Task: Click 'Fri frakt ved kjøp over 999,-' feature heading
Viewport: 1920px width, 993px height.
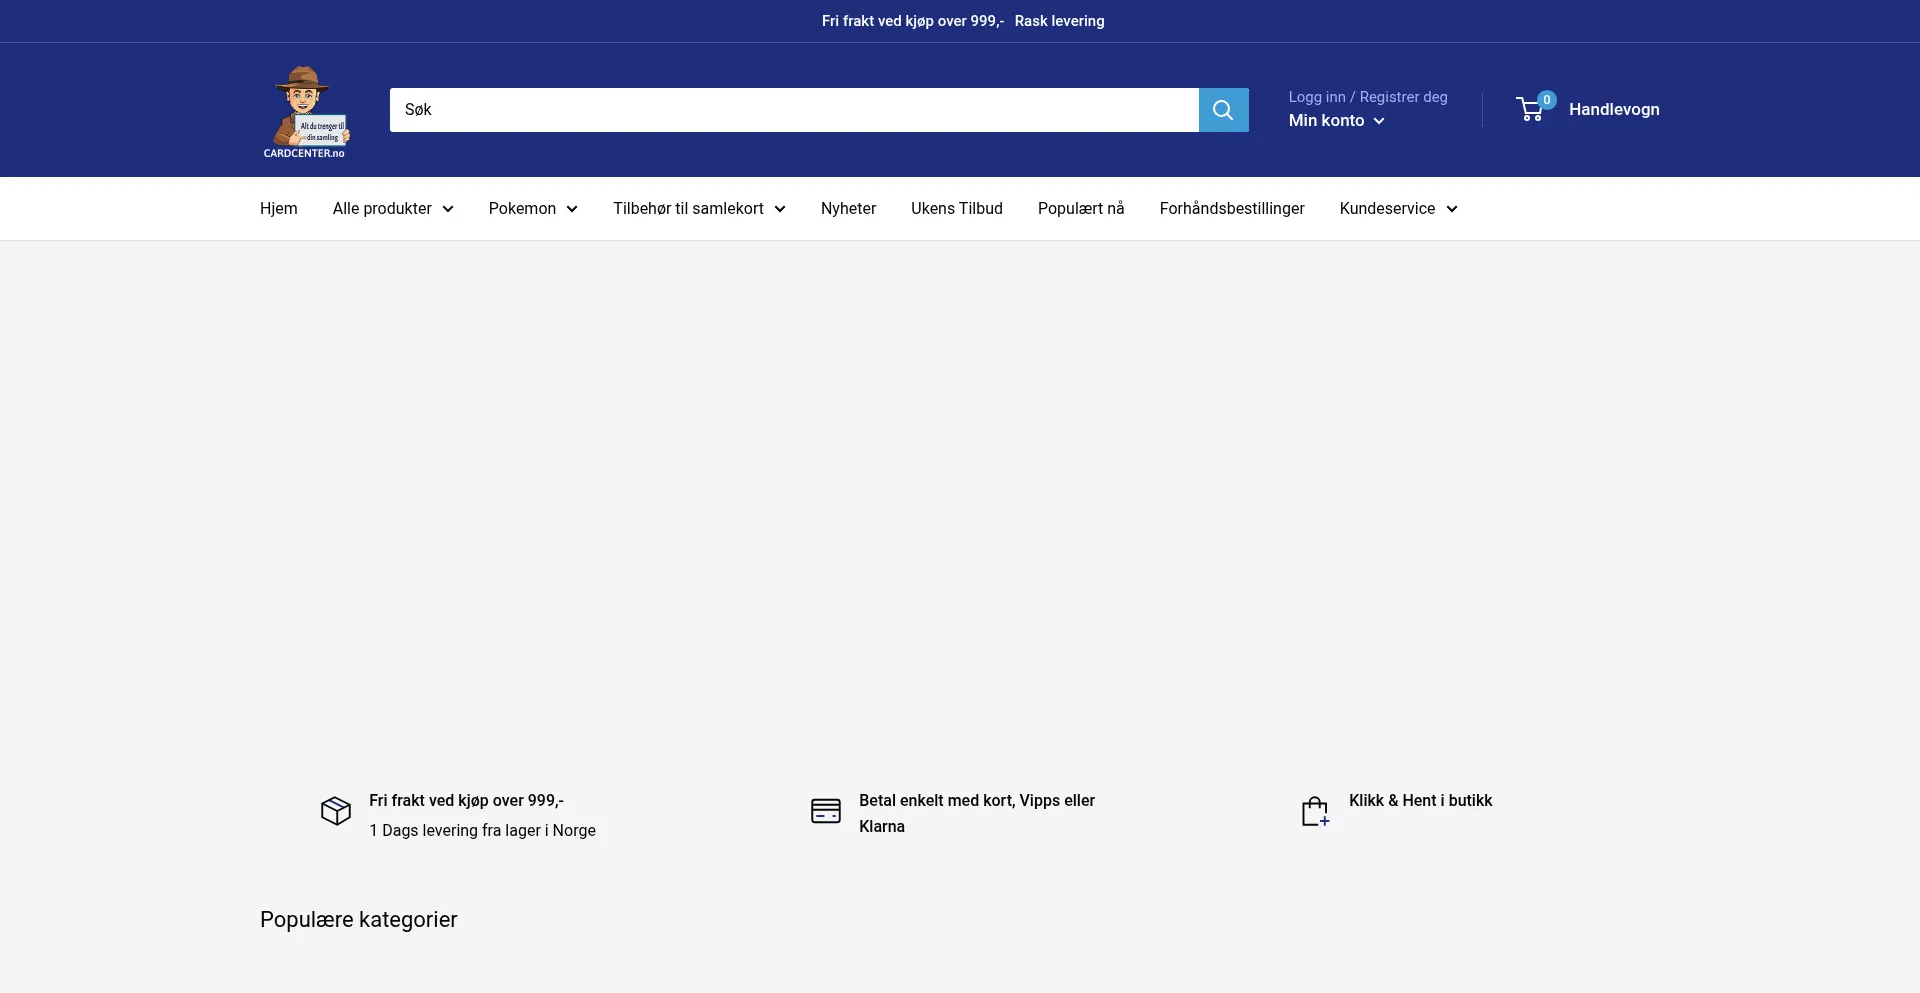Action: point(466,800)
